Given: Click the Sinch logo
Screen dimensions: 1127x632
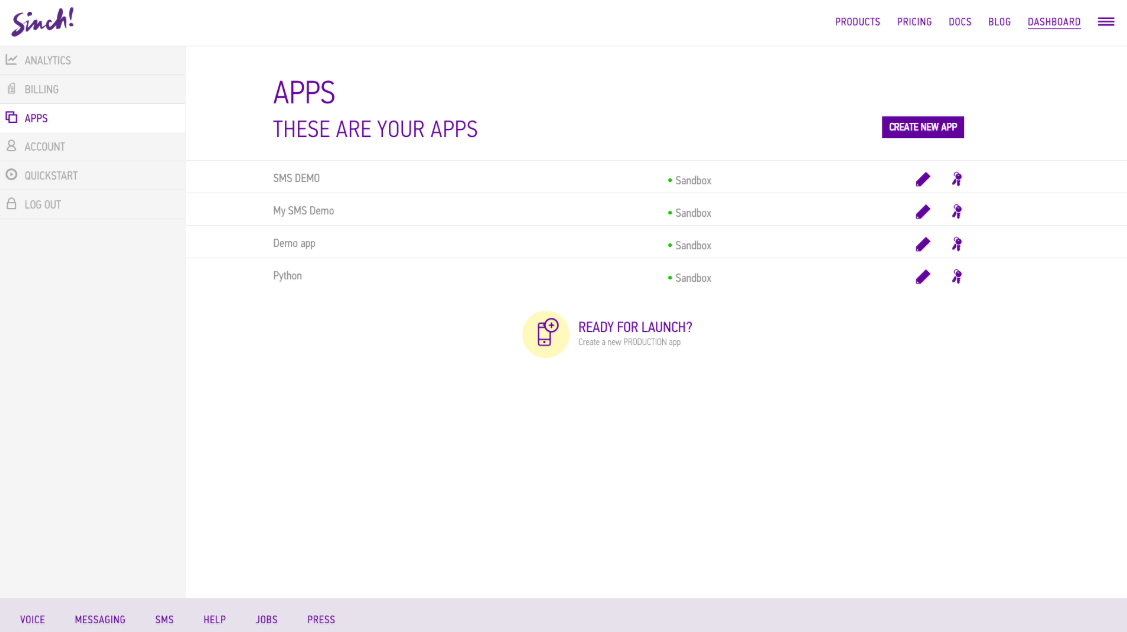Looking at the screenshot, I should point(43,22).
